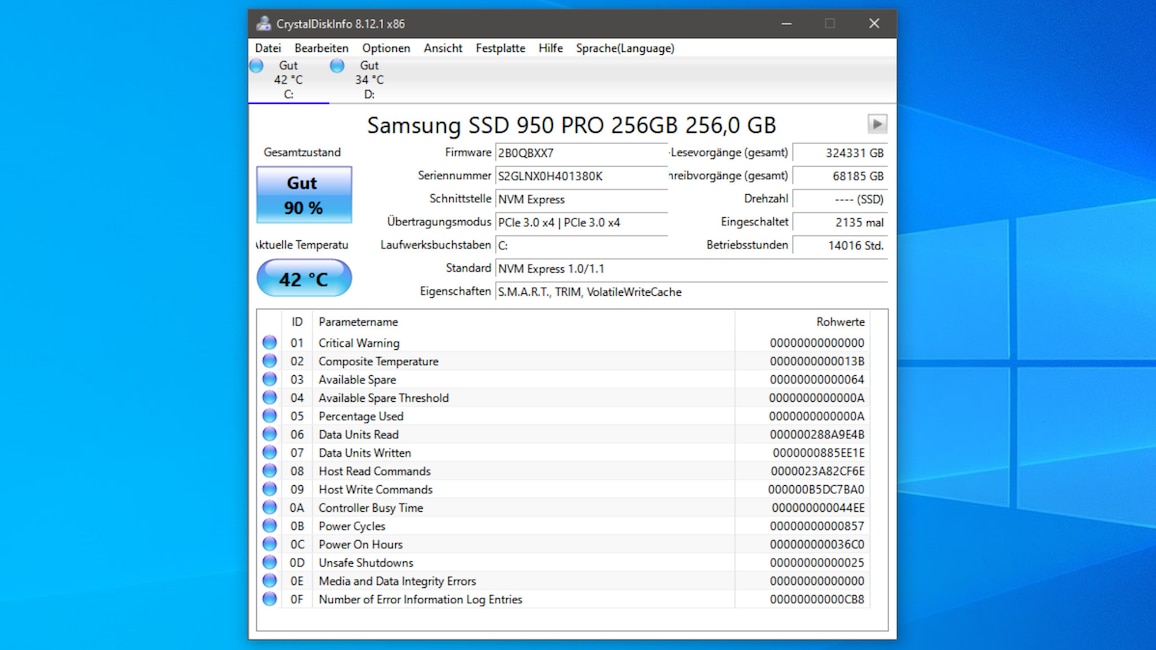This screenshot has height=650, width=1156.
Task: Click the Eingeschaltet value 2135 mal
Action: click(x=840, y=223)
